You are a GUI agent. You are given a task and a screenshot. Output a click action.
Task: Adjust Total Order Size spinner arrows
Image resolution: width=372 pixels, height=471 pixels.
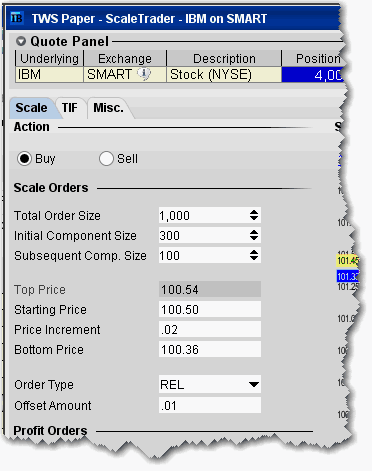coord(254,215)
